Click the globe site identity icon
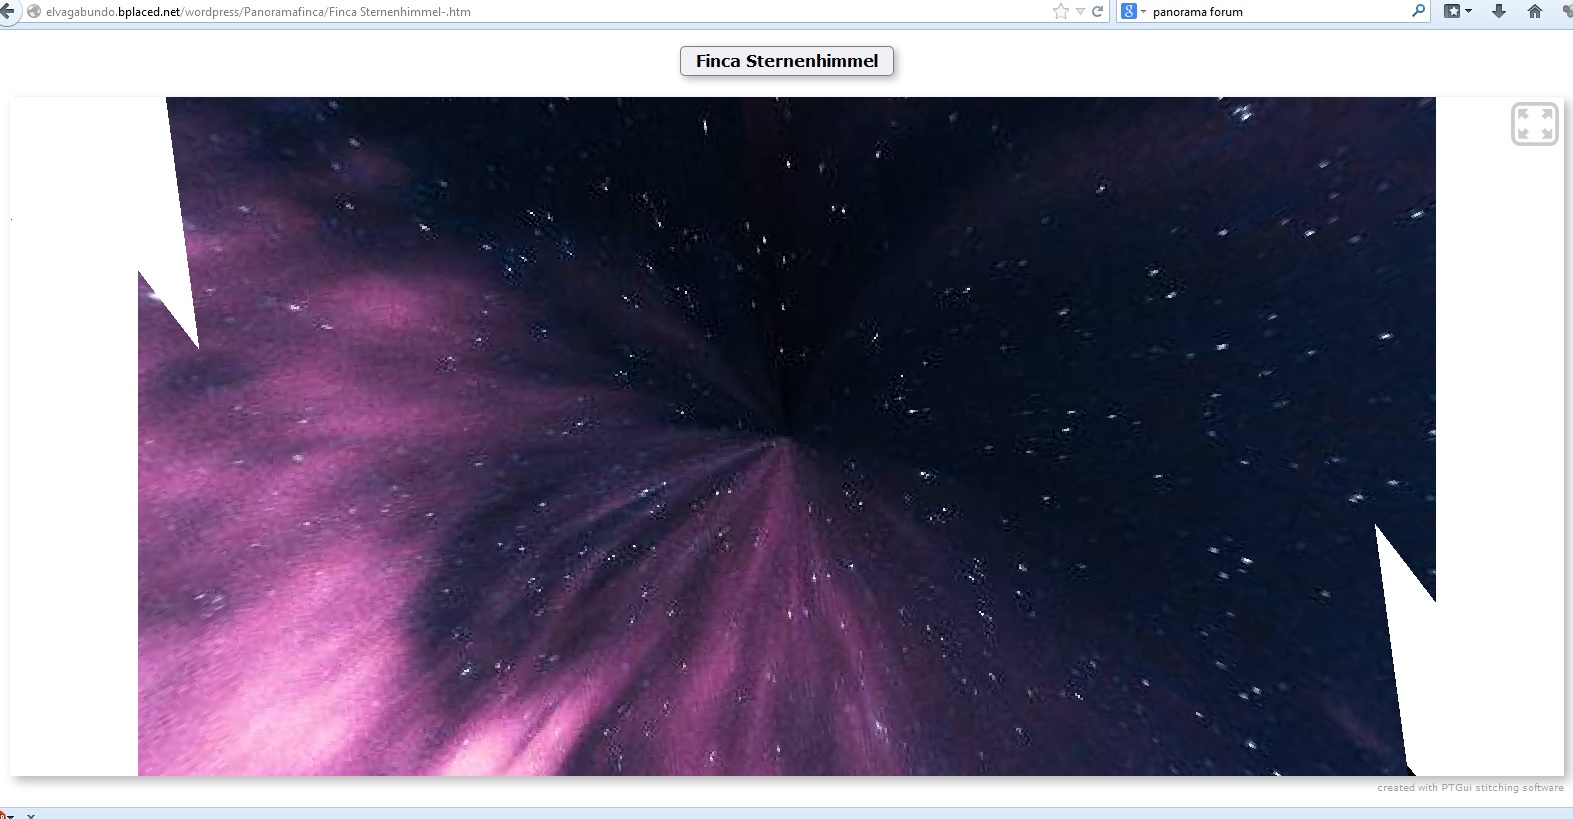Viewport: 1573px width, 819px height. click(34, 12)
